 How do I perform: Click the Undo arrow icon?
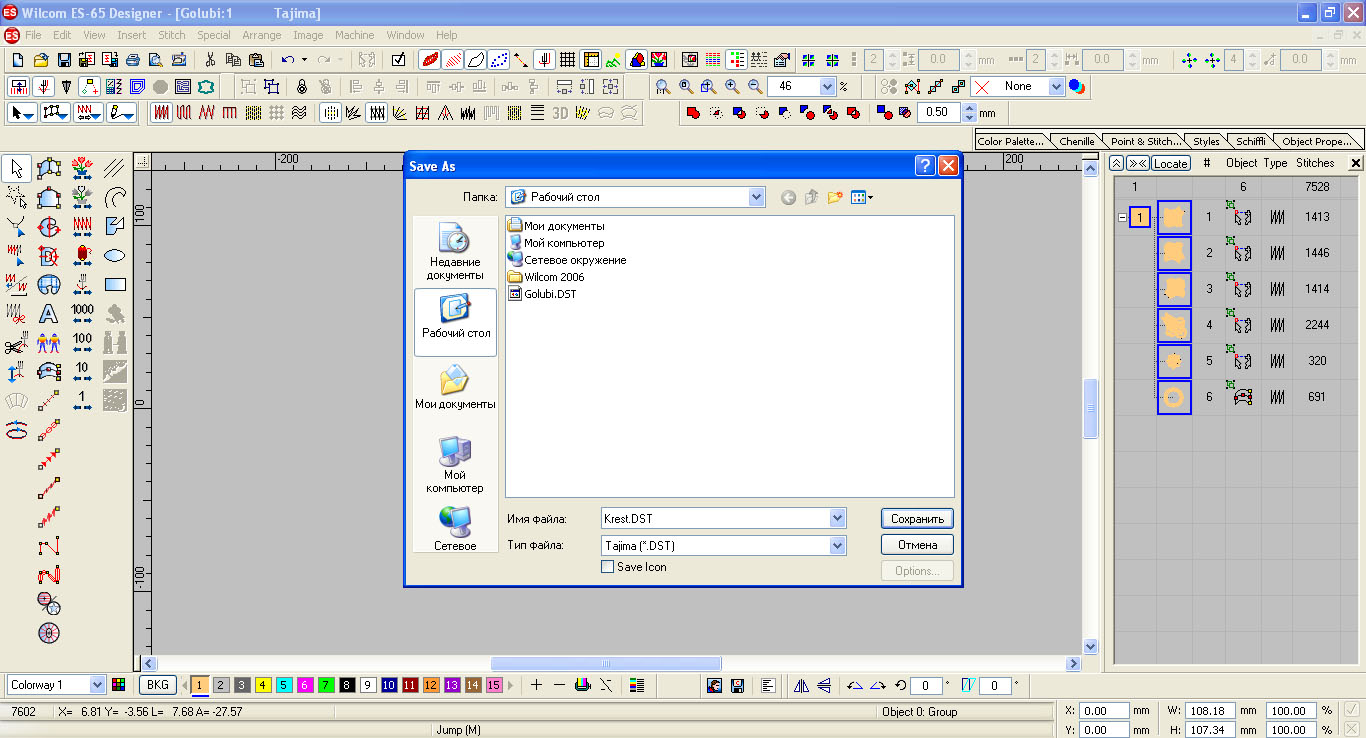tap(288, 60)
